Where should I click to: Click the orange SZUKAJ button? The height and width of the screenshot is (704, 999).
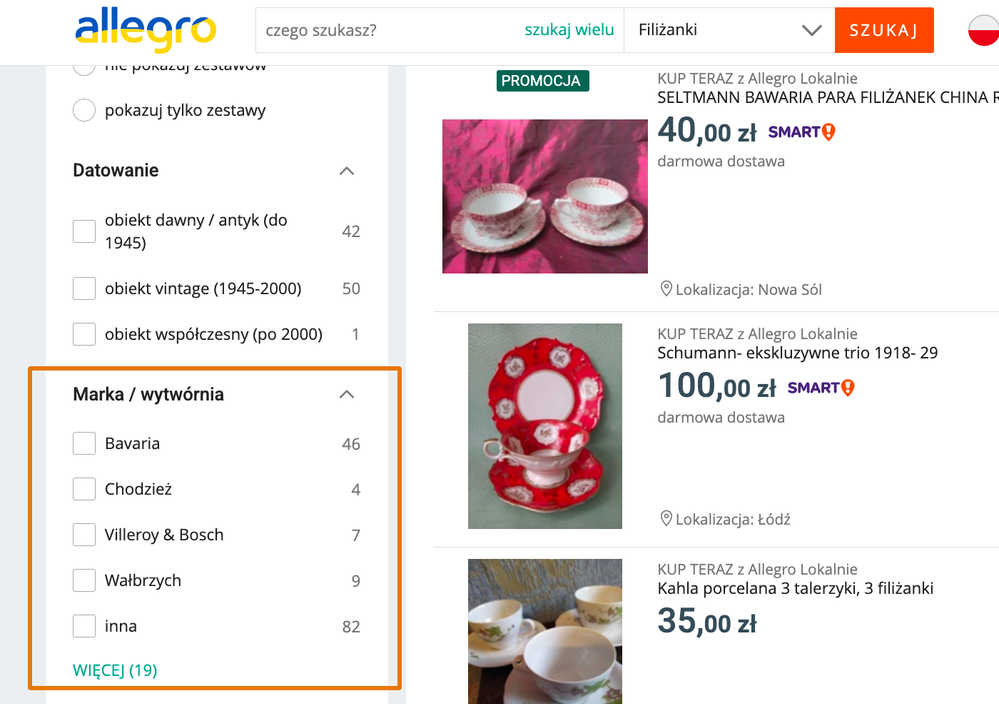(883, 30)
